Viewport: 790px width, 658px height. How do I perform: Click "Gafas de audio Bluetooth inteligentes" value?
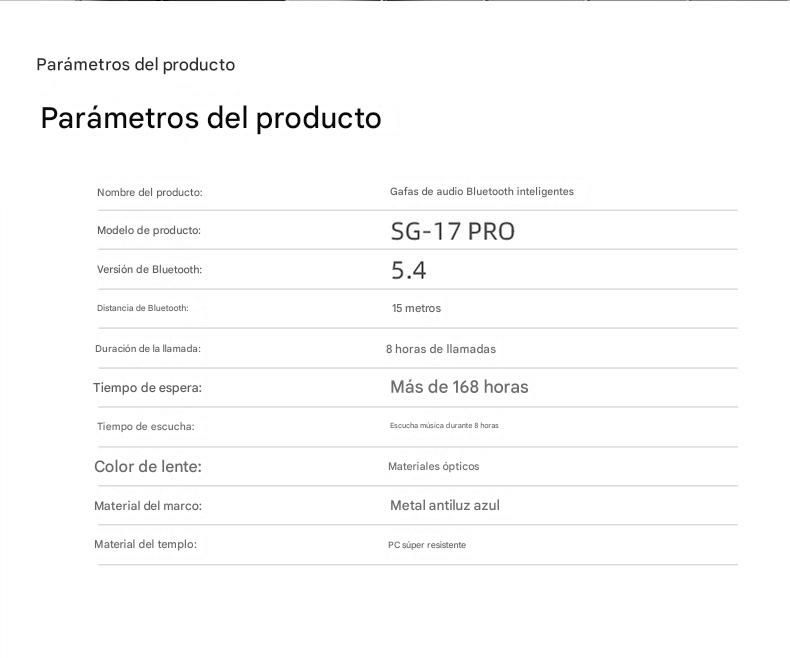(x=481, y=191)
